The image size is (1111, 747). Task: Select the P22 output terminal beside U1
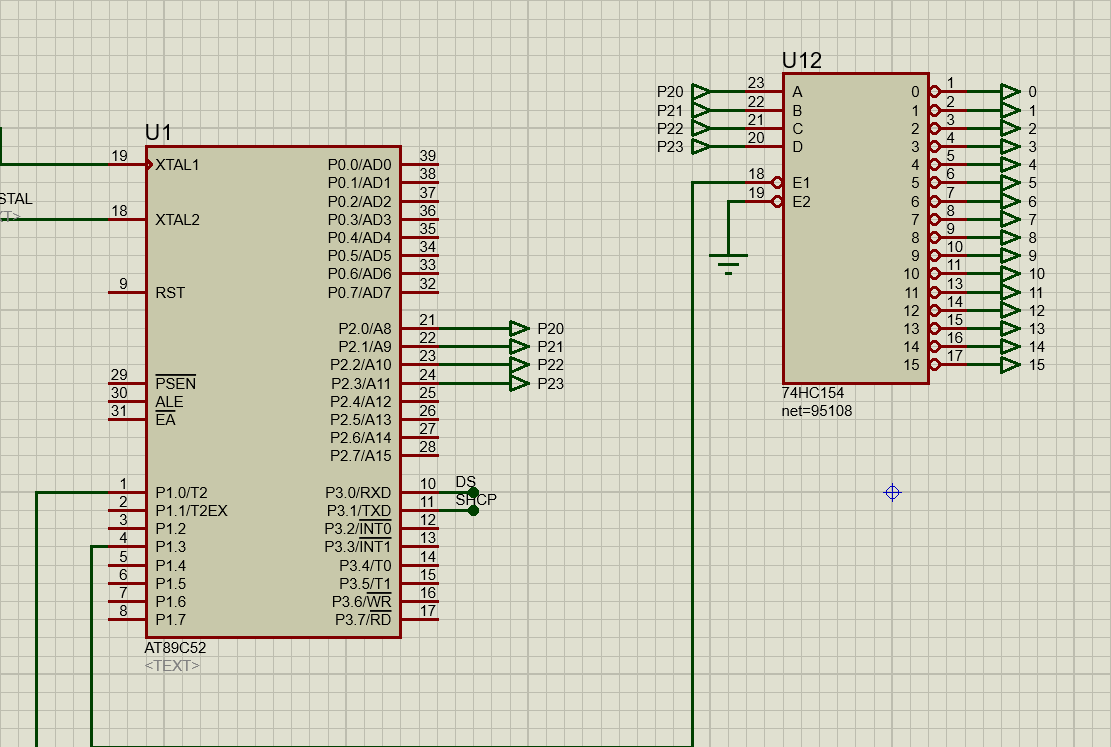click(x=519, y=365)
